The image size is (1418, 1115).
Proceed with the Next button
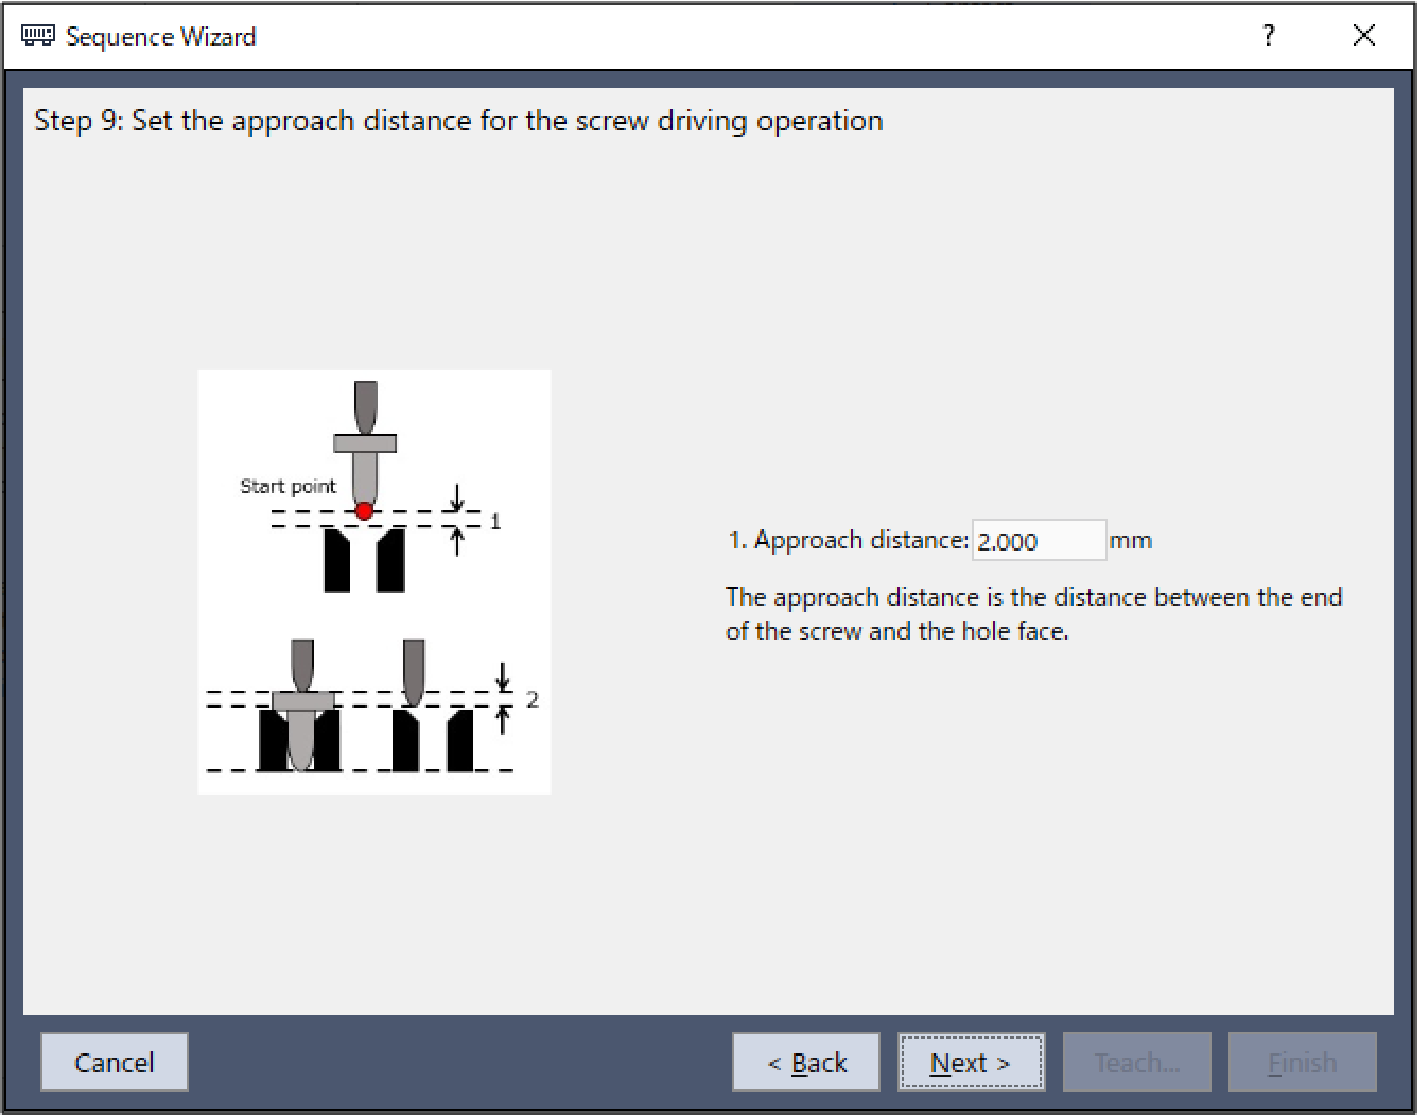pyautogui.click(x=971, y=1062)
